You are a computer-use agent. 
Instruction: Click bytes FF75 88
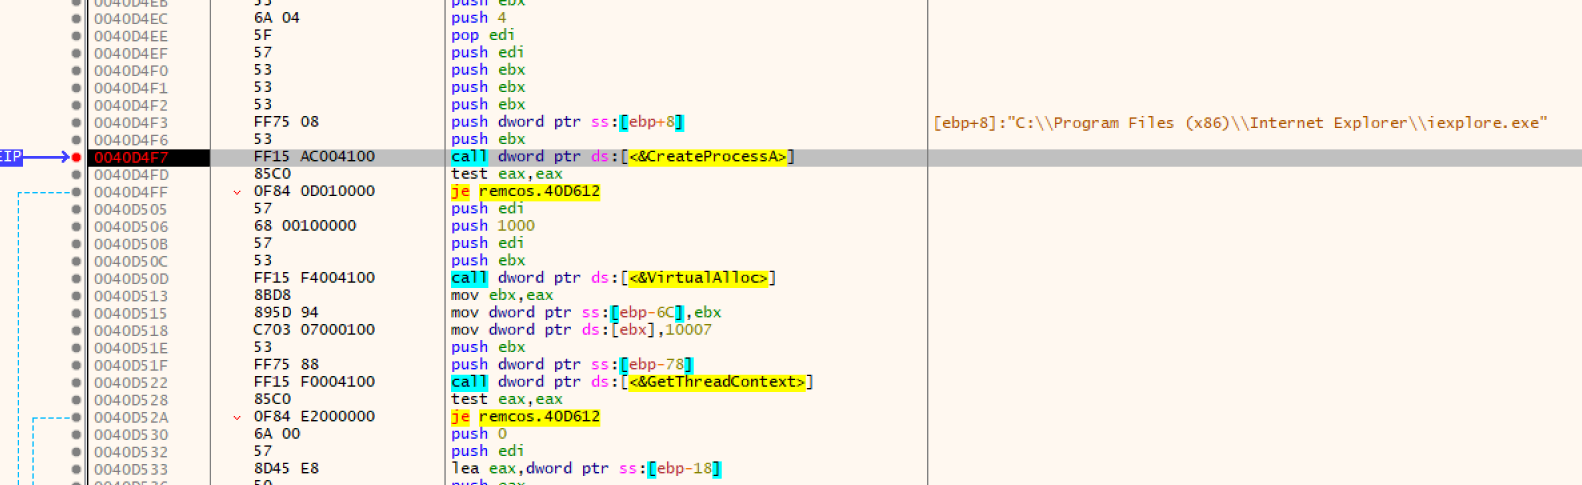click(286, 364)
